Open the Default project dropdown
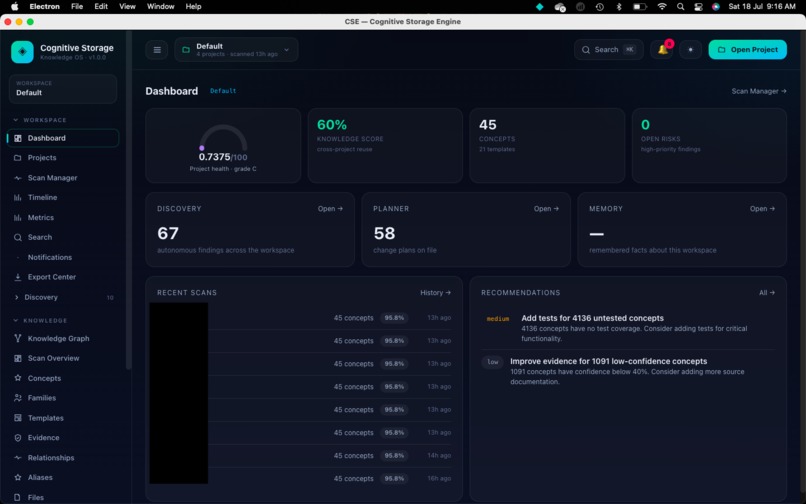Image resolution: width=806 pixels, height=504 pixels. click(236, 50)
